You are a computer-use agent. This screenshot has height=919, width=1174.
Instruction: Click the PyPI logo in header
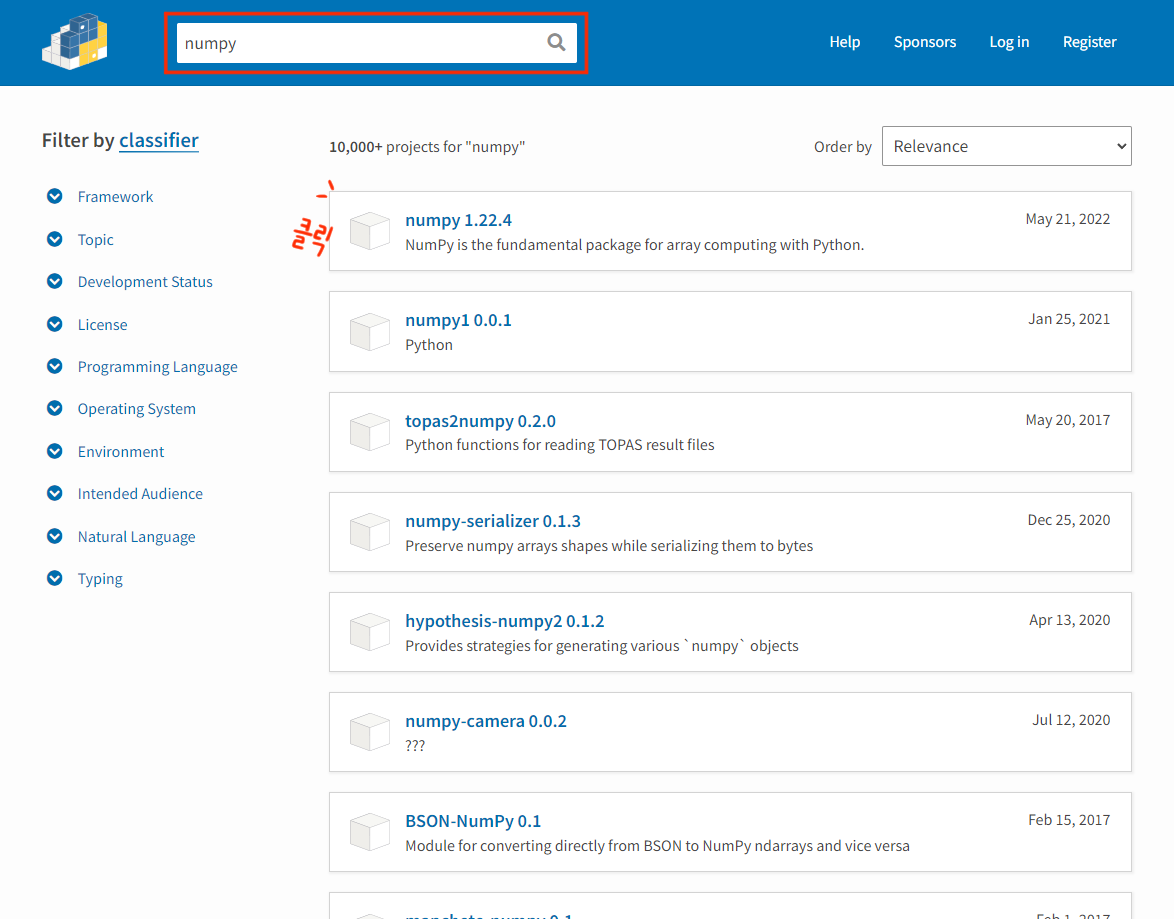click(75, 42)
